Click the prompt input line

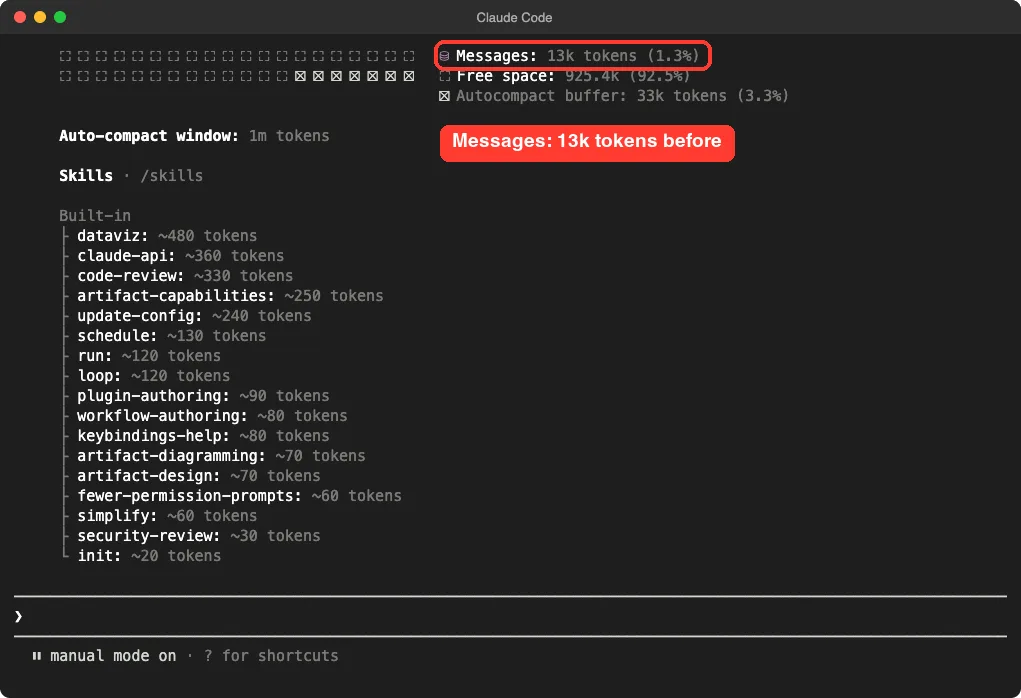point(510,616)
